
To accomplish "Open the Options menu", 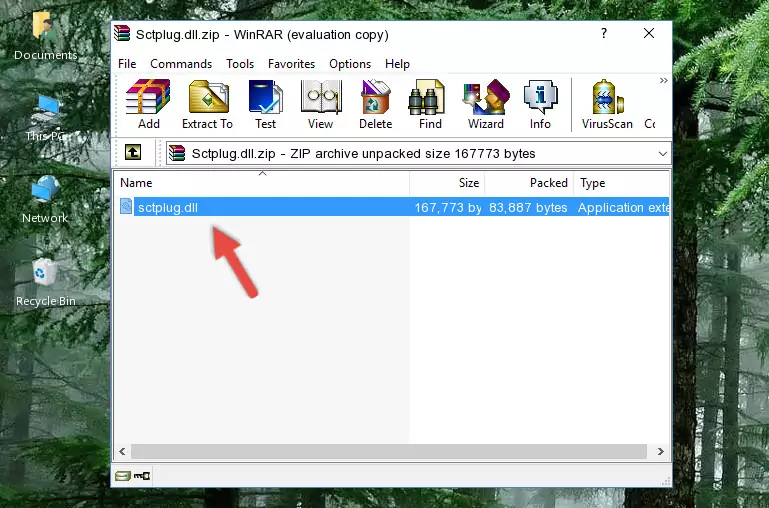I will (x=350, y=64).
